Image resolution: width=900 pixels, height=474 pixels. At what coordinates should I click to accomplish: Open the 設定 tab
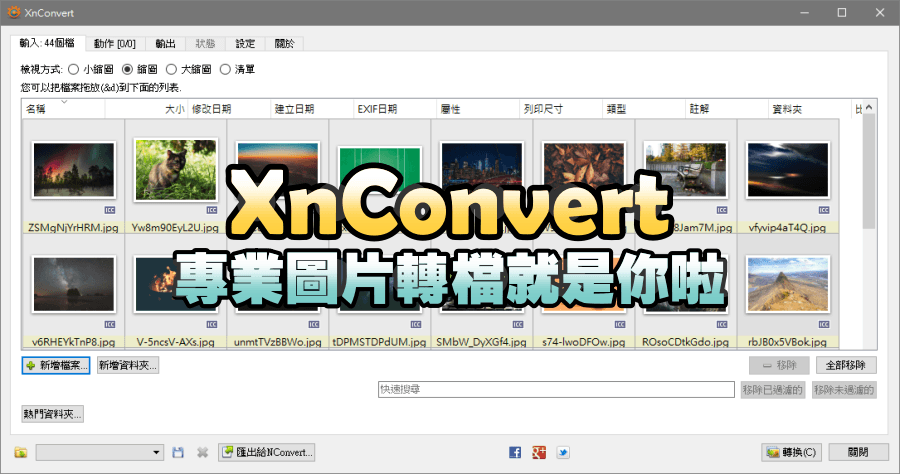pos(245,44)
